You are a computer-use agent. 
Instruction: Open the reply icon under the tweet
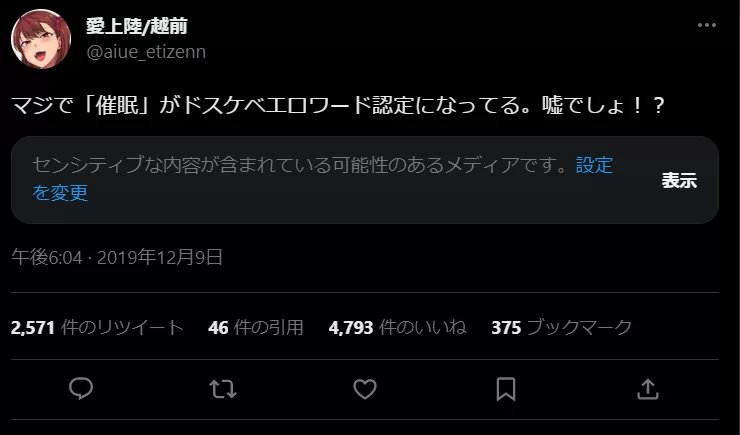click(x=81, y=389)
